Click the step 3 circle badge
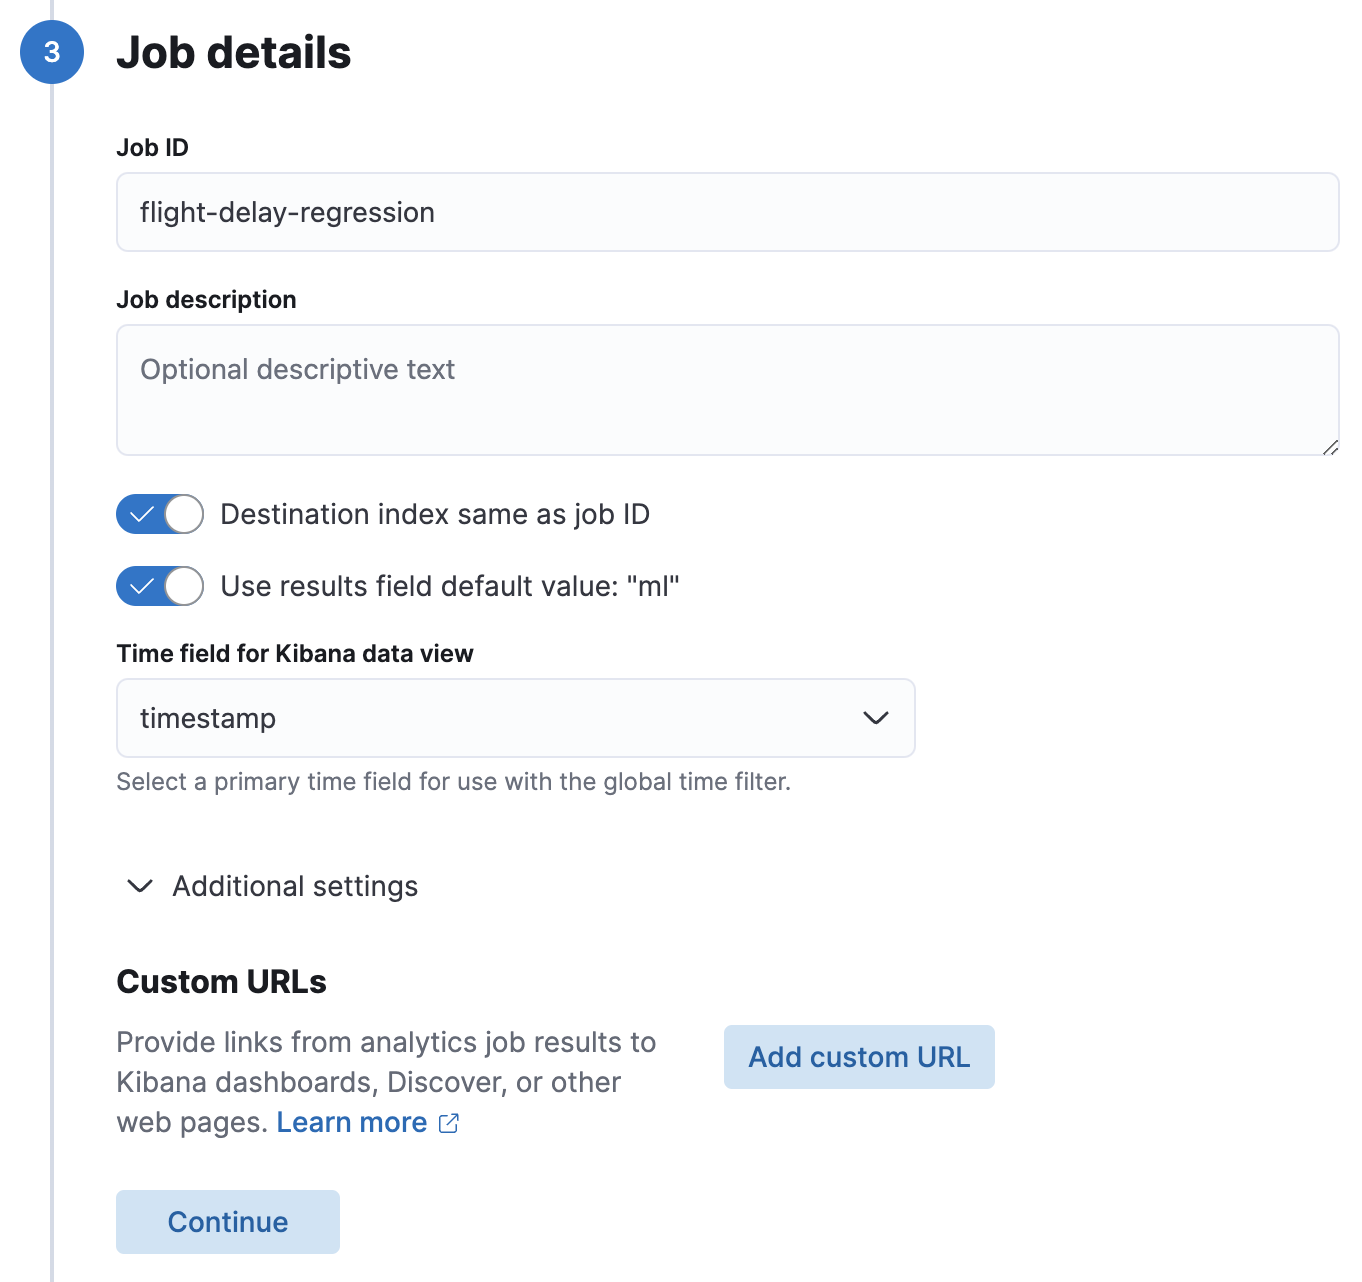 pyautogui.click(x=51, y=52)
